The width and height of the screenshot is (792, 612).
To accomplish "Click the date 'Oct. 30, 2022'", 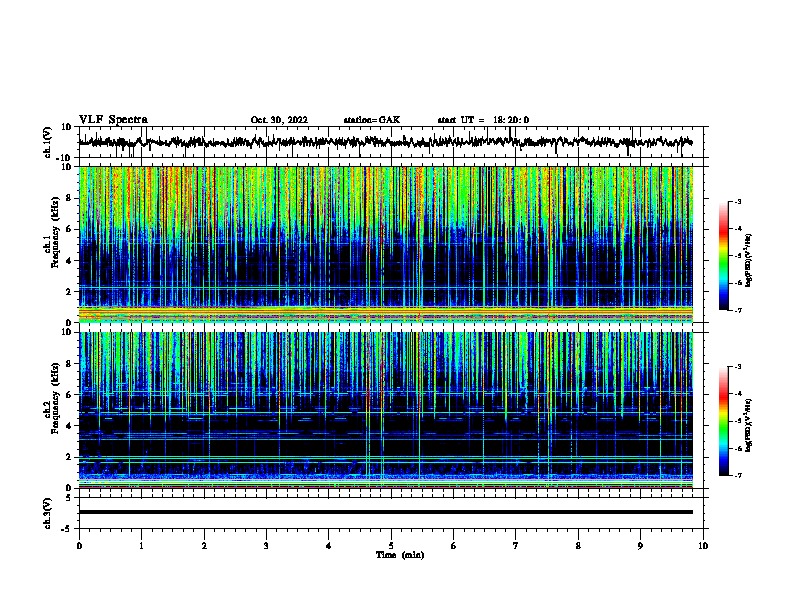I will 279,120.
